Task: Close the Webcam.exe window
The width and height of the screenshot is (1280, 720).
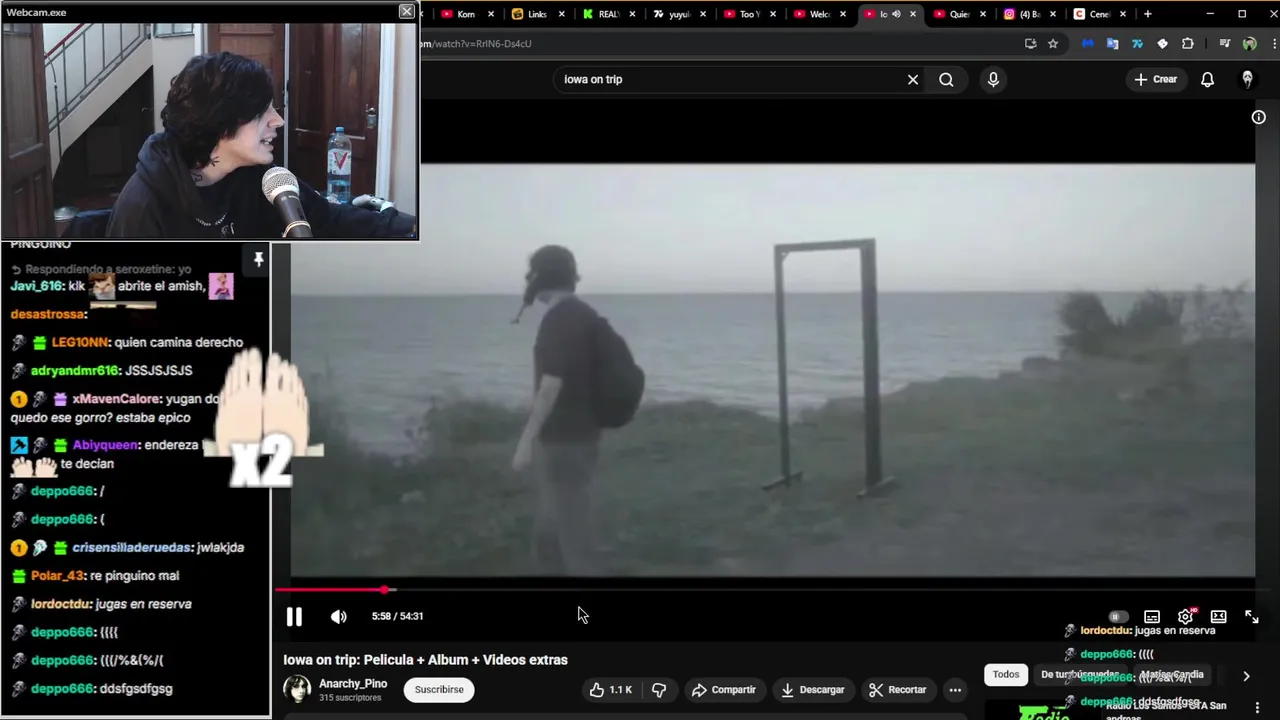Action: point(406,11)
